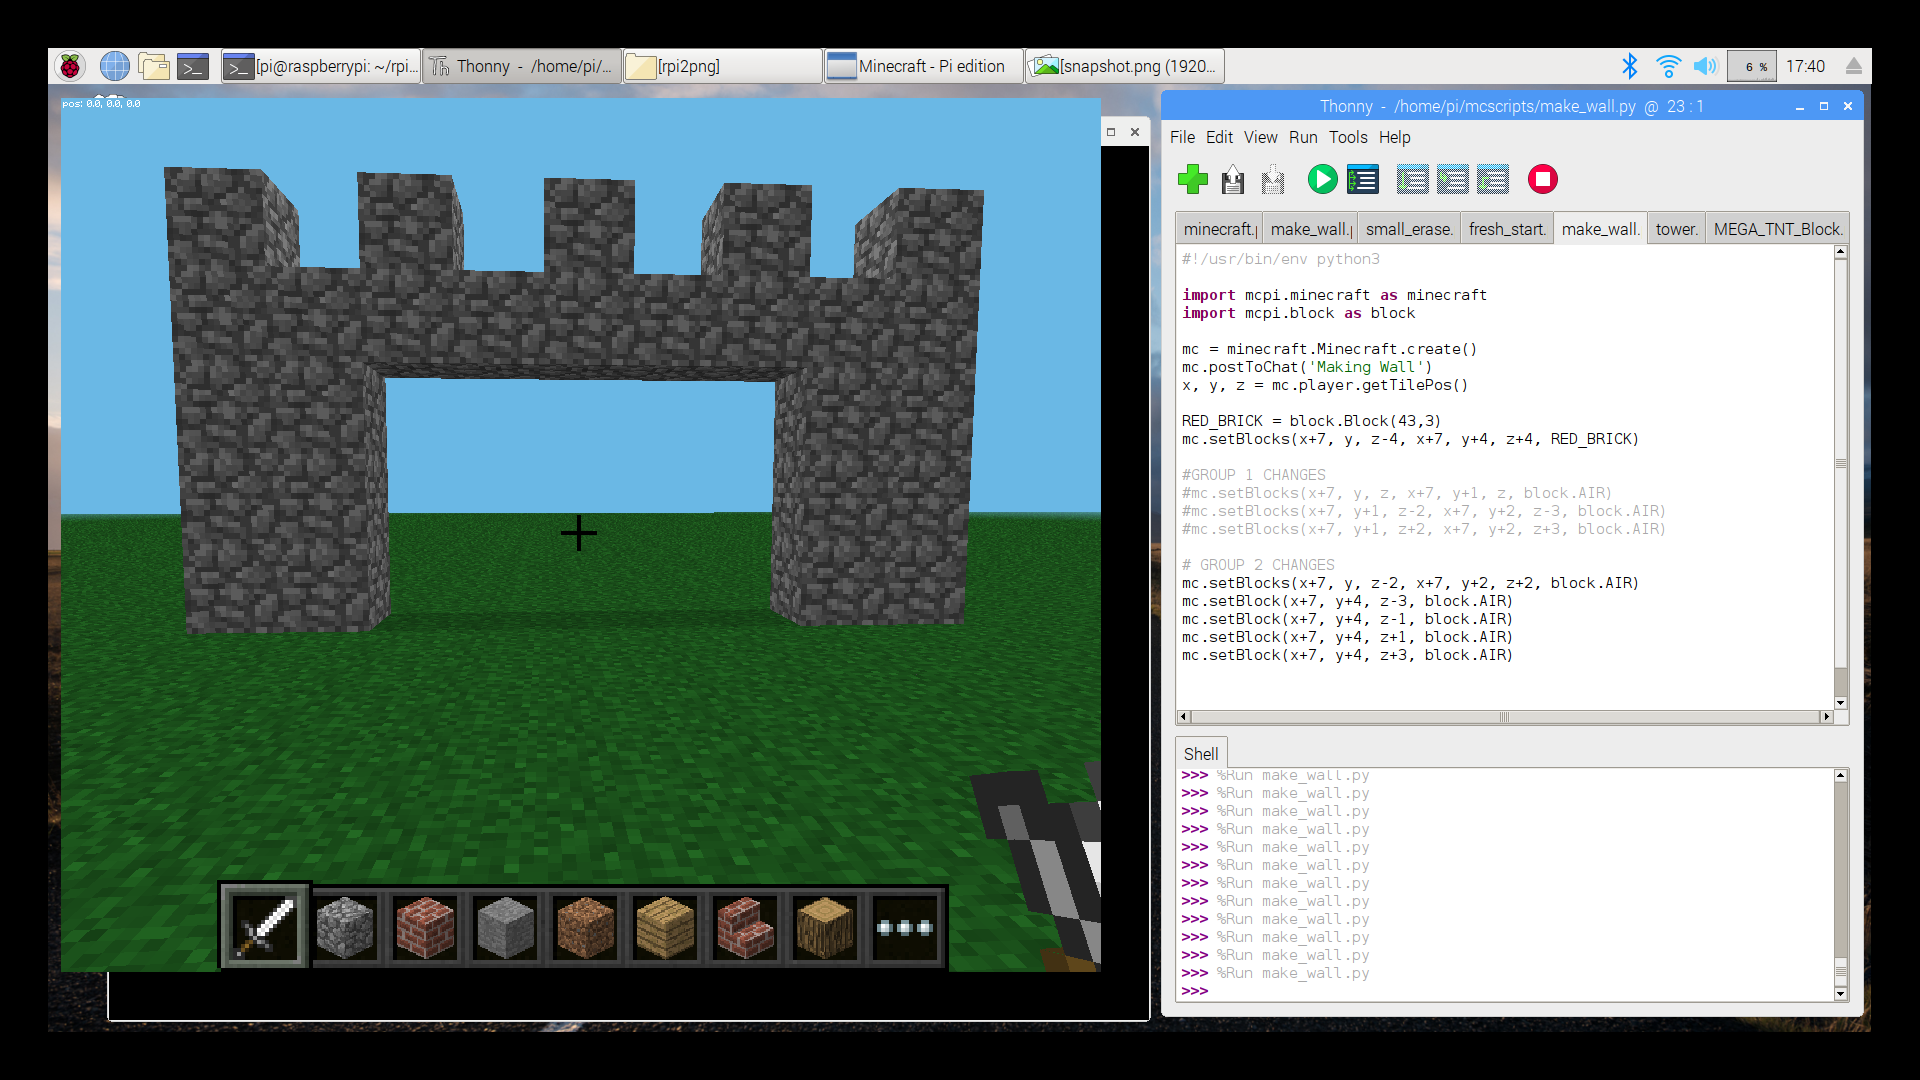
Task: Click the volume speaker icon in system tray
Action: click(x=1704, y=67)
